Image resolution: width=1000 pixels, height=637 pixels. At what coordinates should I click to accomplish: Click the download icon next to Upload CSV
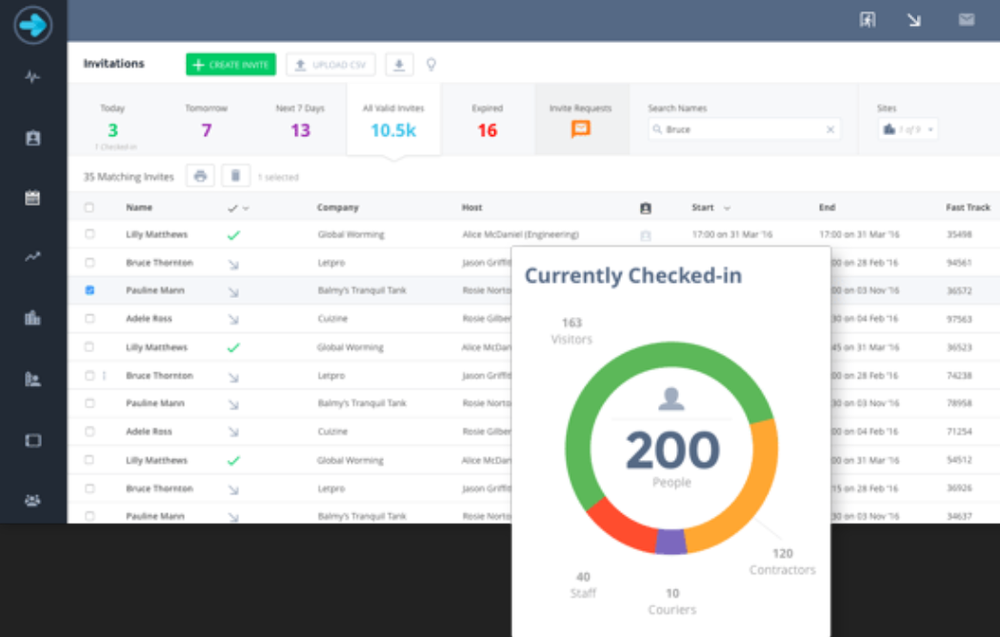pyautogui.click(x=399, y=63)
